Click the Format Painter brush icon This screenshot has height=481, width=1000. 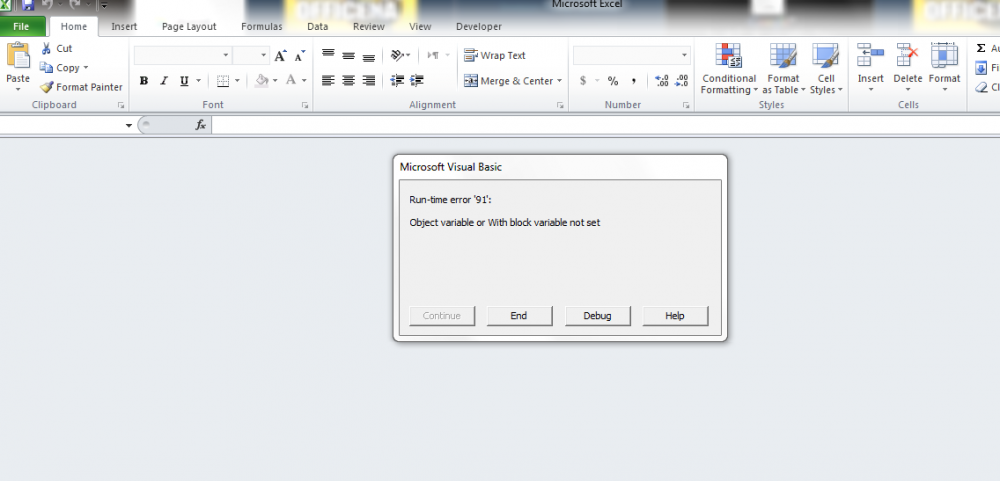click(x=47, y=87)
